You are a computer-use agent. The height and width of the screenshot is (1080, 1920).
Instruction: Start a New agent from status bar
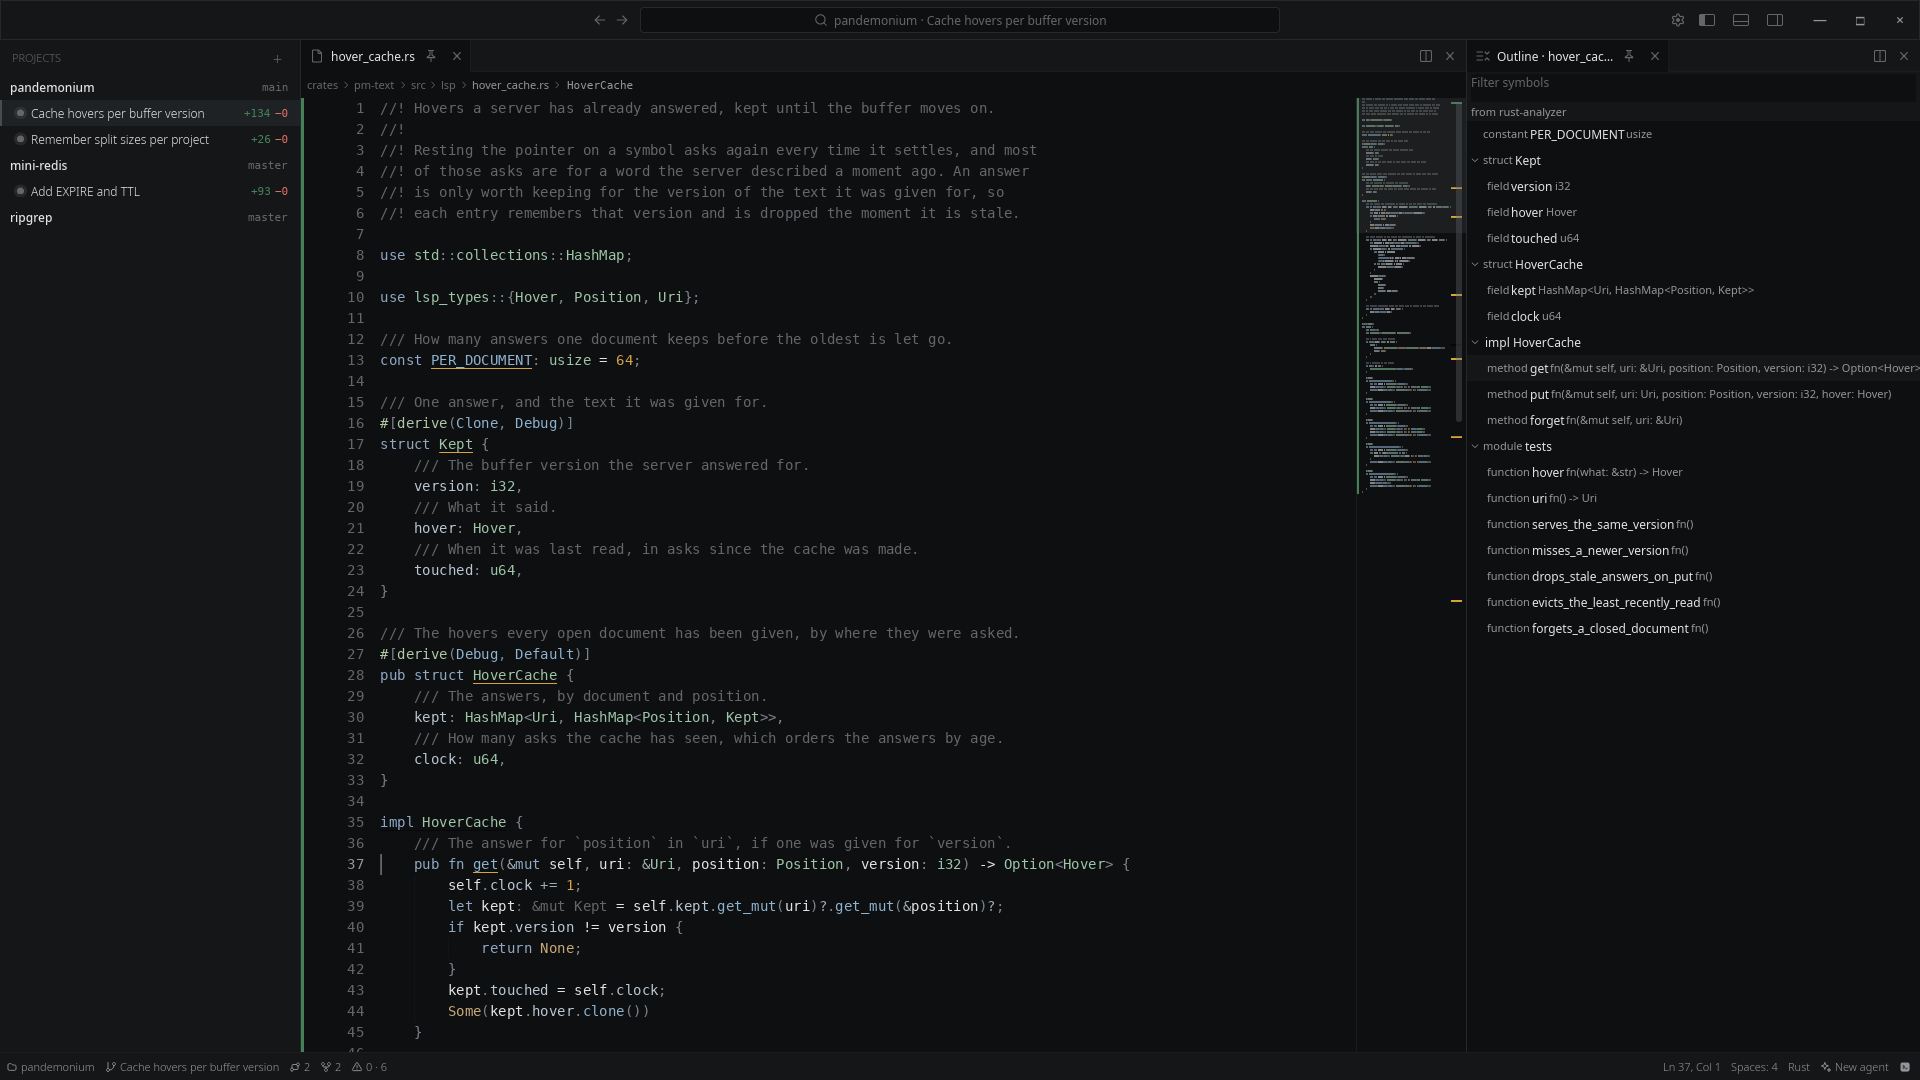[x=1854, y=1067]
